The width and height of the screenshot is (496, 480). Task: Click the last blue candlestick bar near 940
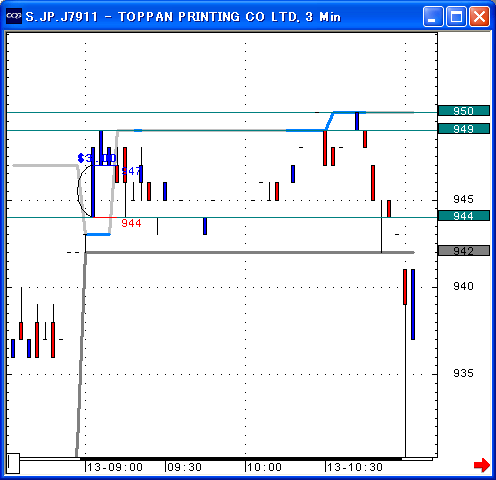click(413, 304)
